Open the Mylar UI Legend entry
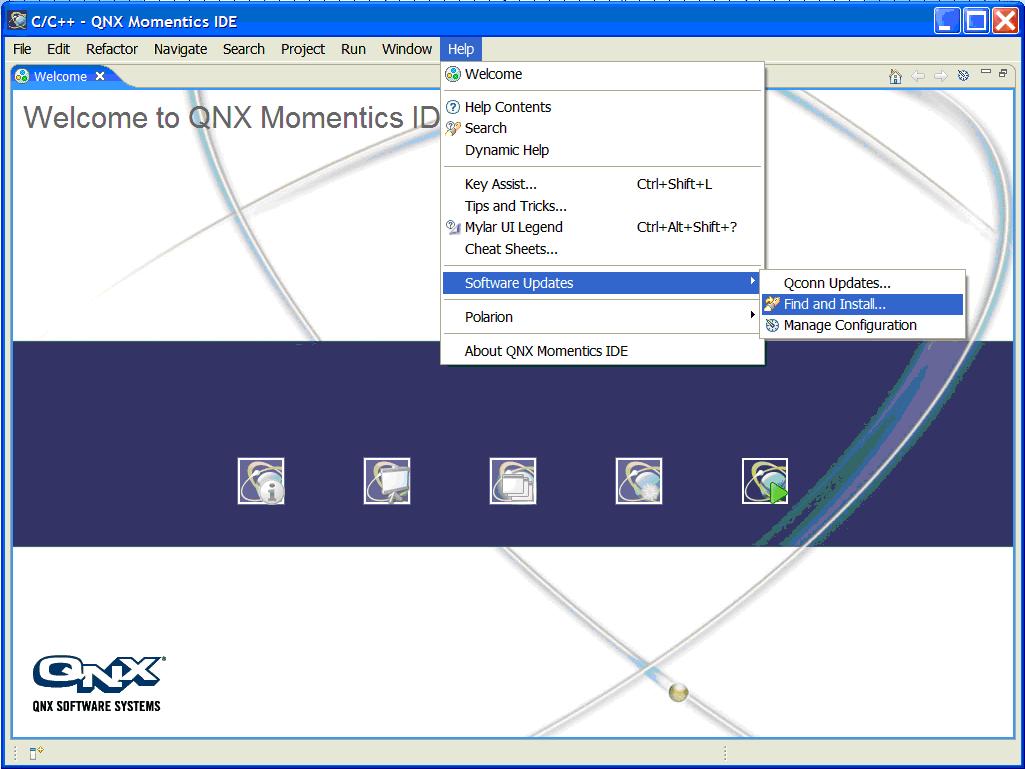 click(x=513, y=227)
